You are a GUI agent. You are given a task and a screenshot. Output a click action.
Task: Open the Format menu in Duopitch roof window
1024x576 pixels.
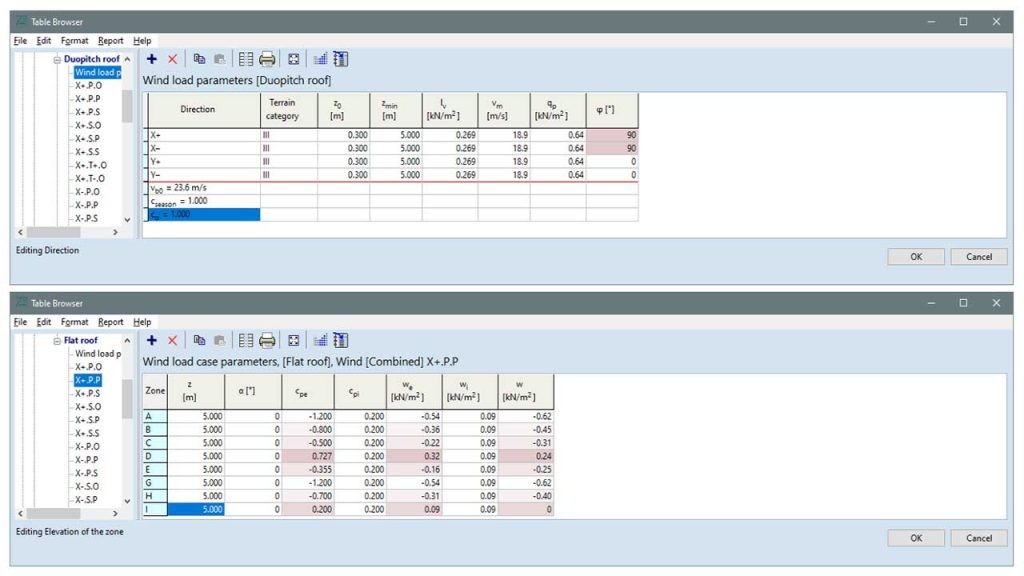click(74, 41)
